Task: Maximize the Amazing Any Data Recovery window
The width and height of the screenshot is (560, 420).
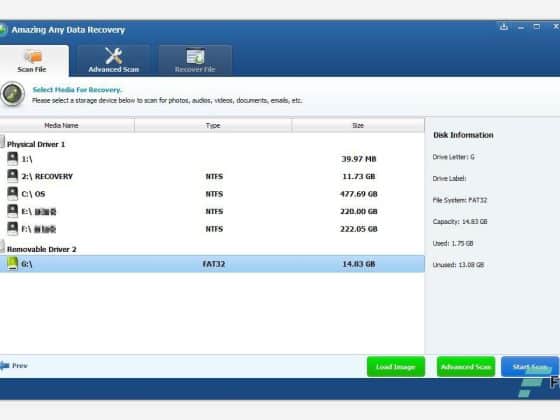Action: pos(537,27)
